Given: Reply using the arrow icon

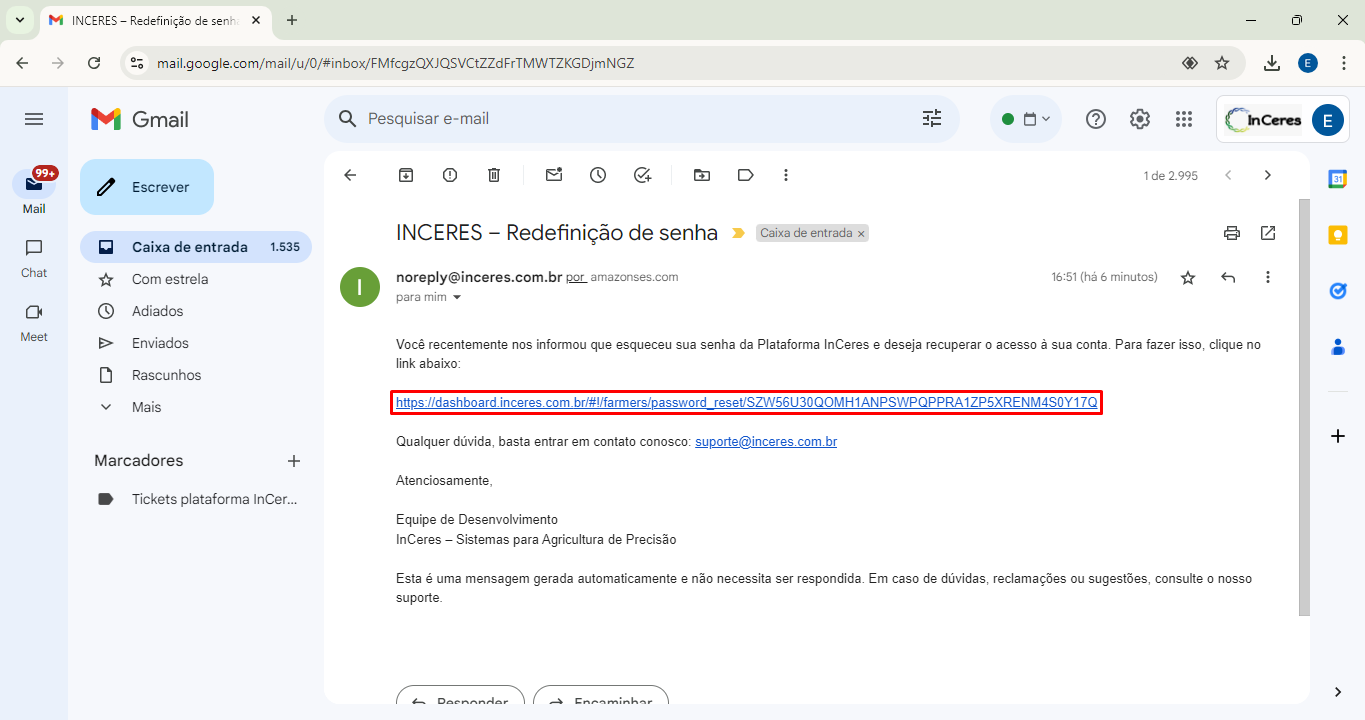Looking at the screenshot, I should 1228,277.
